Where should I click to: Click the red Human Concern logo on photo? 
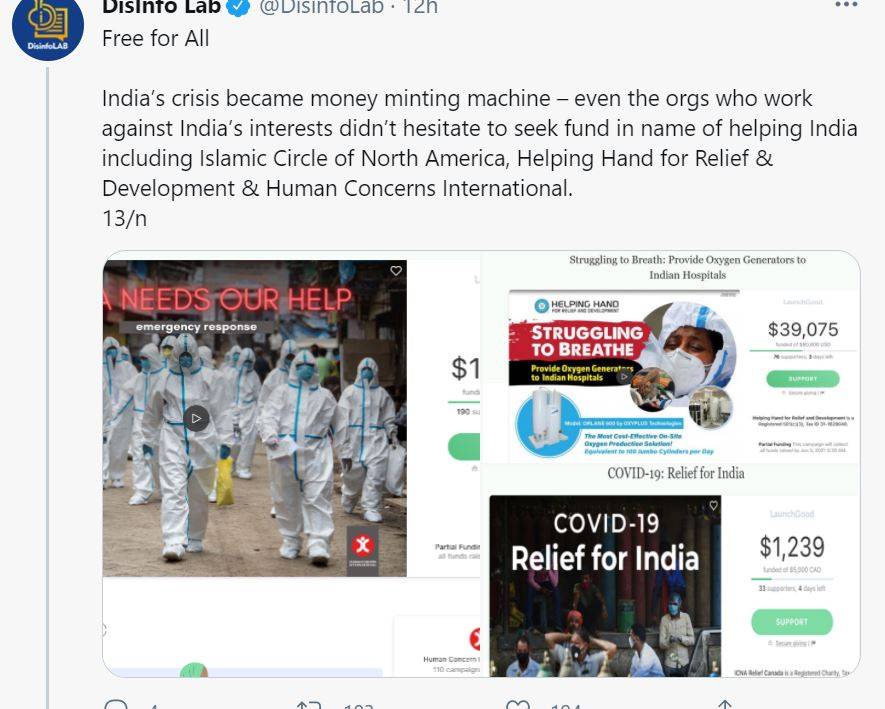[362, 545]
